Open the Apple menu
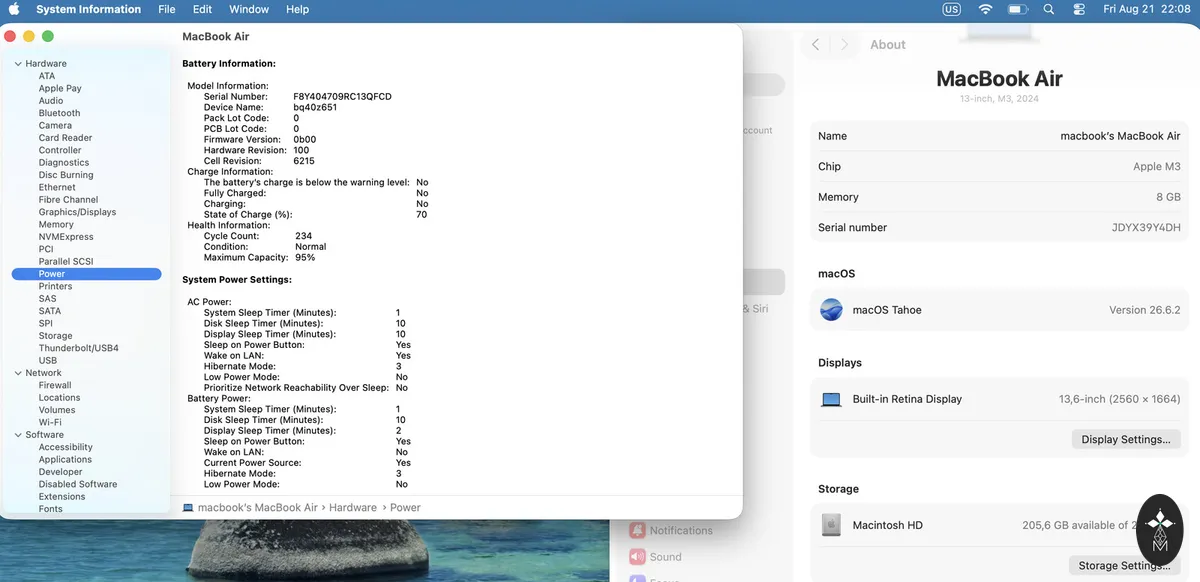The width and height of the screenshot is (1200, 582). click(x=14, y=9)
